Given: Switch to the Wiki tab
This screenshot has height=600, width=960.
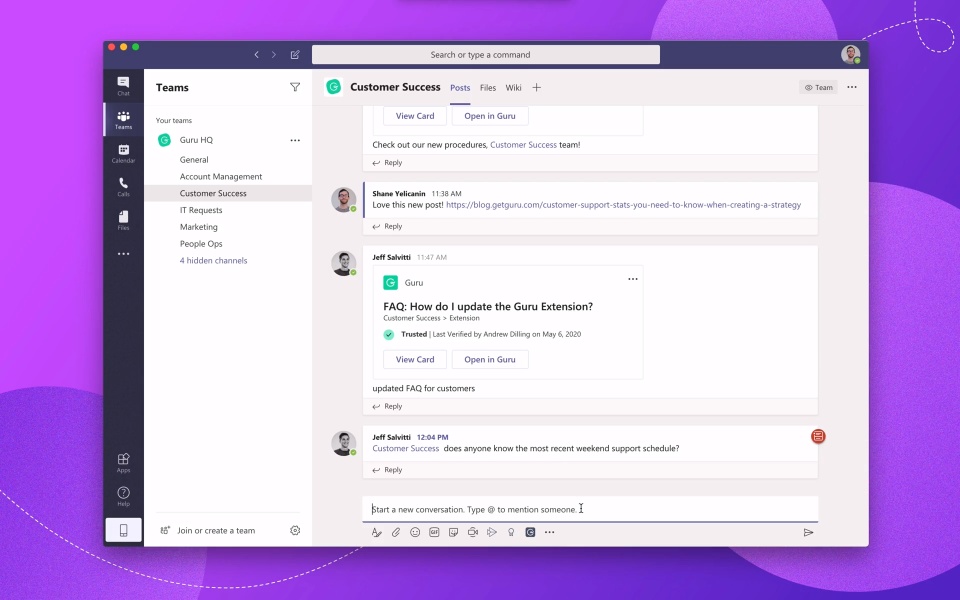Looking at the screenshot, I should tap(513, 87).
